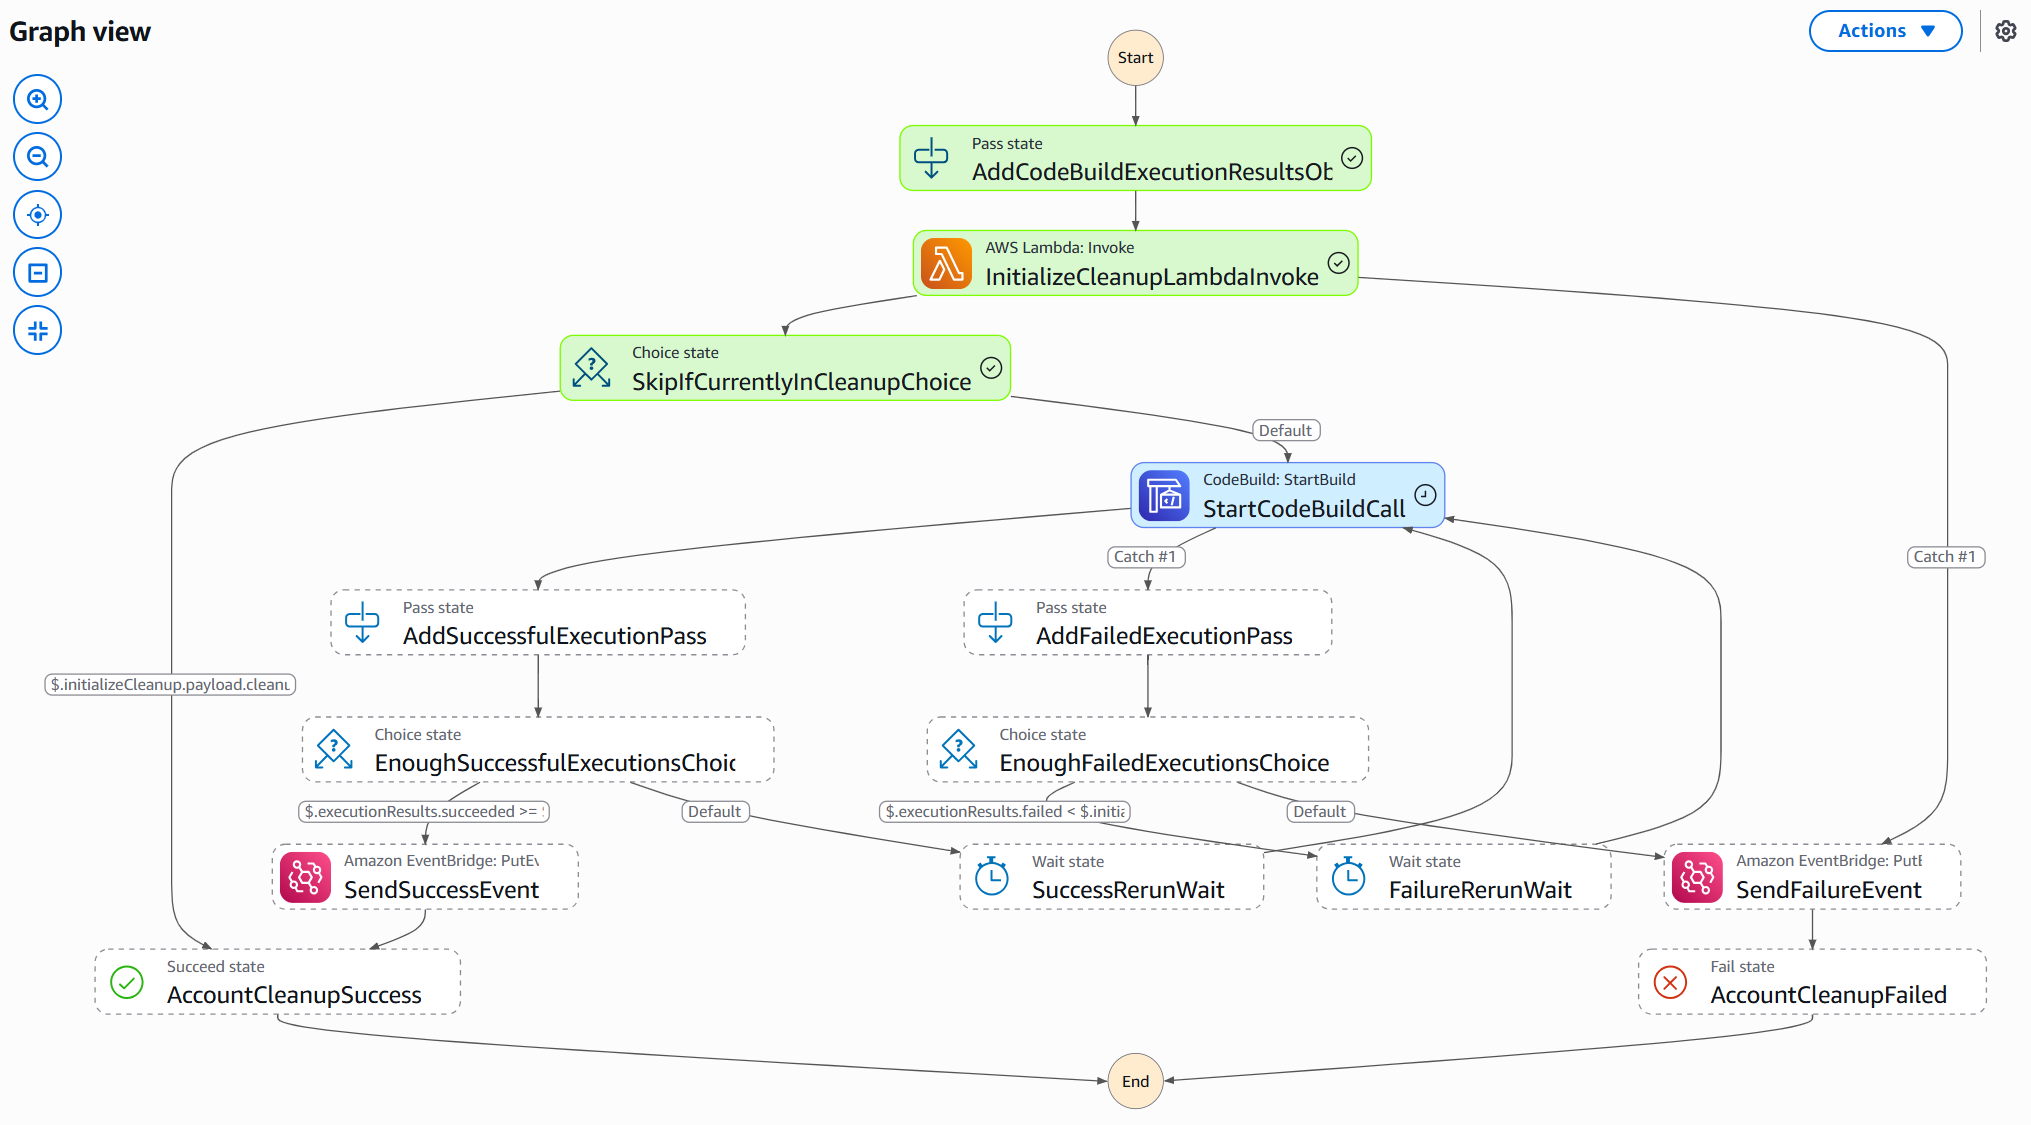
Task: Select the FailureRerunWait wait state node
Action: 1463,877
